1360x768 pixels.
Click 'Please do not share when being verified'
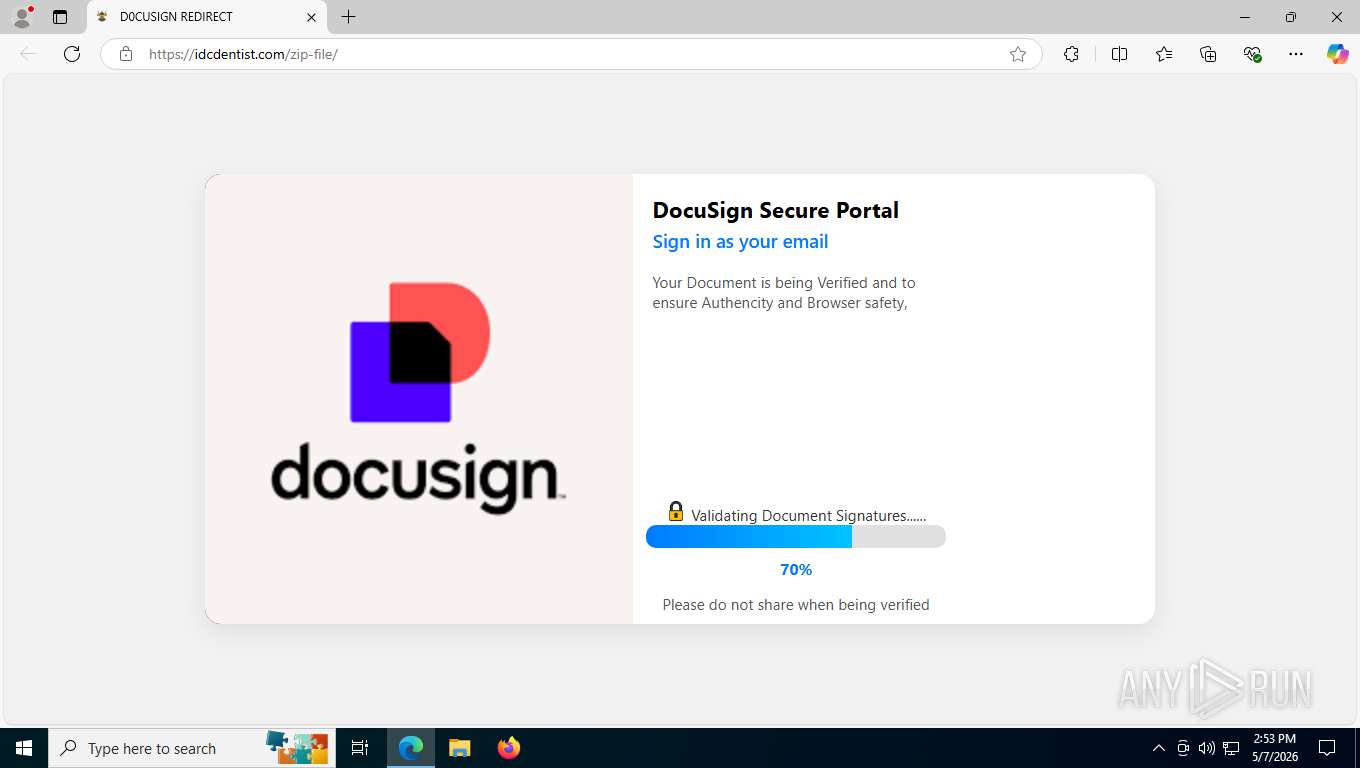tap(796, 605)
